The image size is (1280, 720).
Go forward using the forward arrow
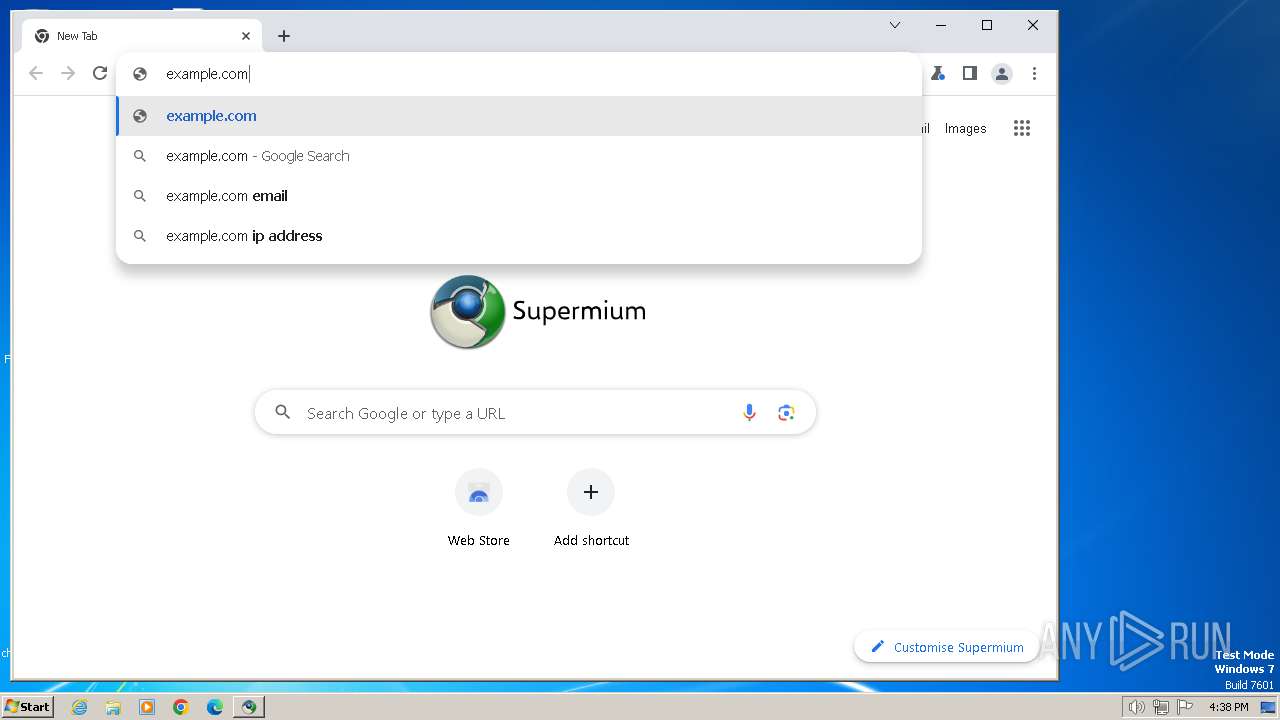68,73
